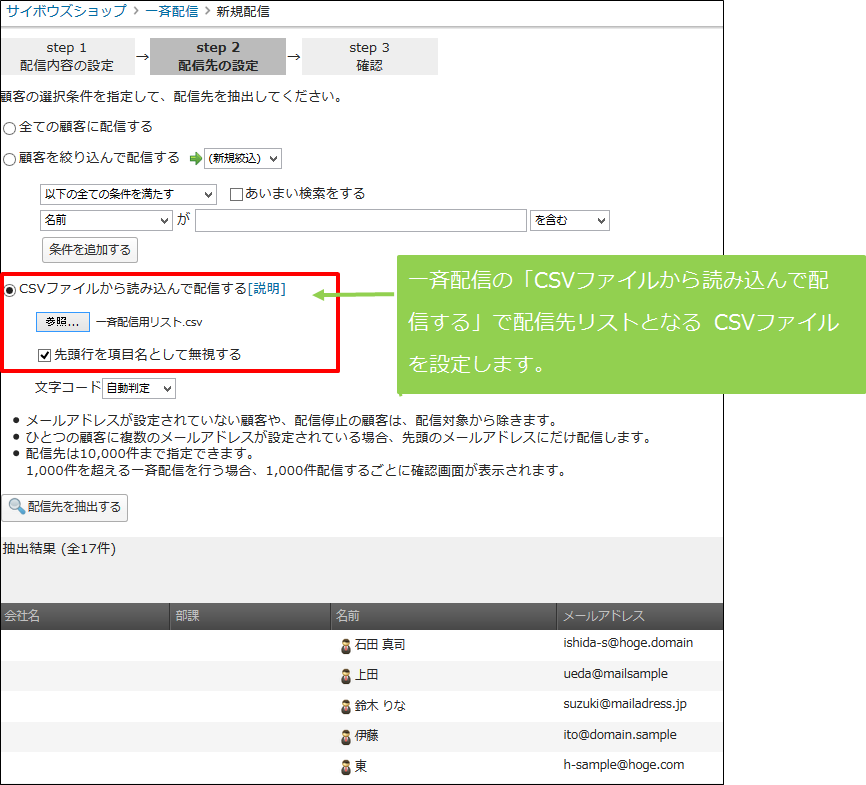Image resolution: width=866 pixels, height=785 pixels.
Task: Go to step 1 配信内容の設定
Action: point(67,56)
